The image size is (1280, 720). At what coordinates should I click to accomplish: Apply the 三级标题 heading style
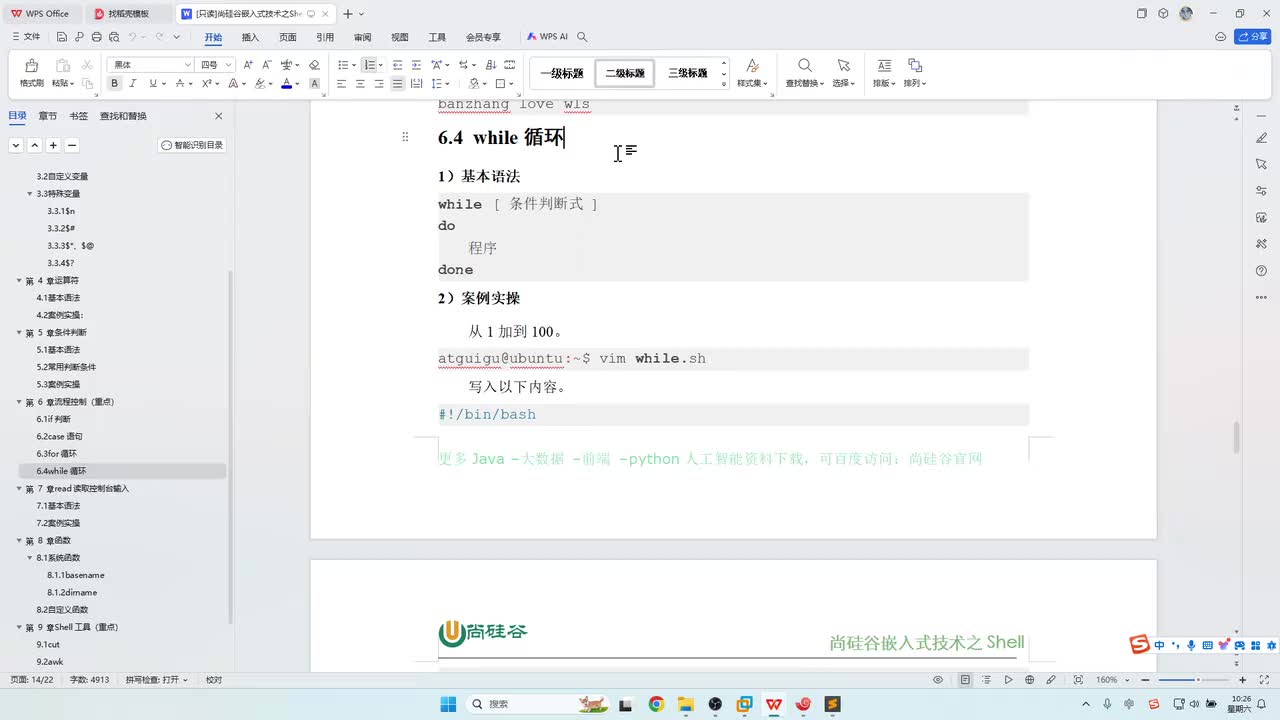tap(688, 73)
